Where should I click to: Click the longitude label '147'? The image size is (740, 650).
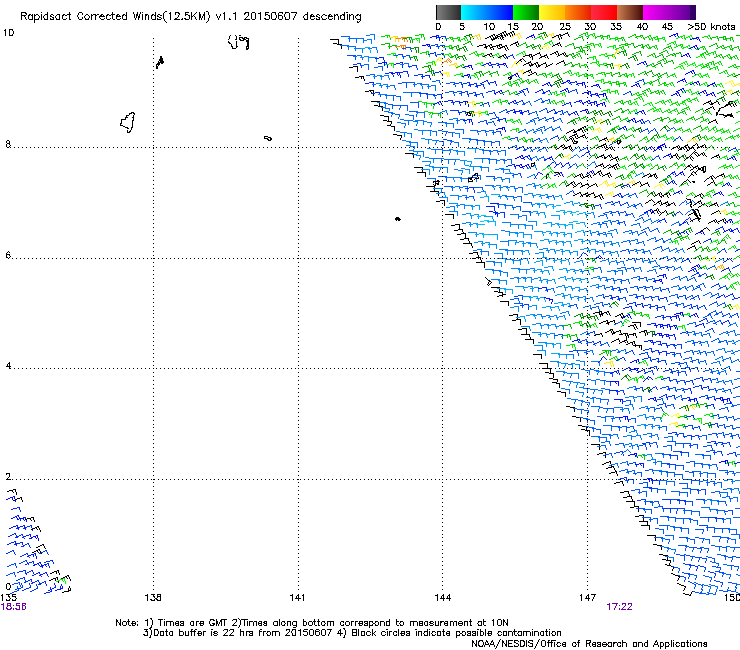point(588,598)
